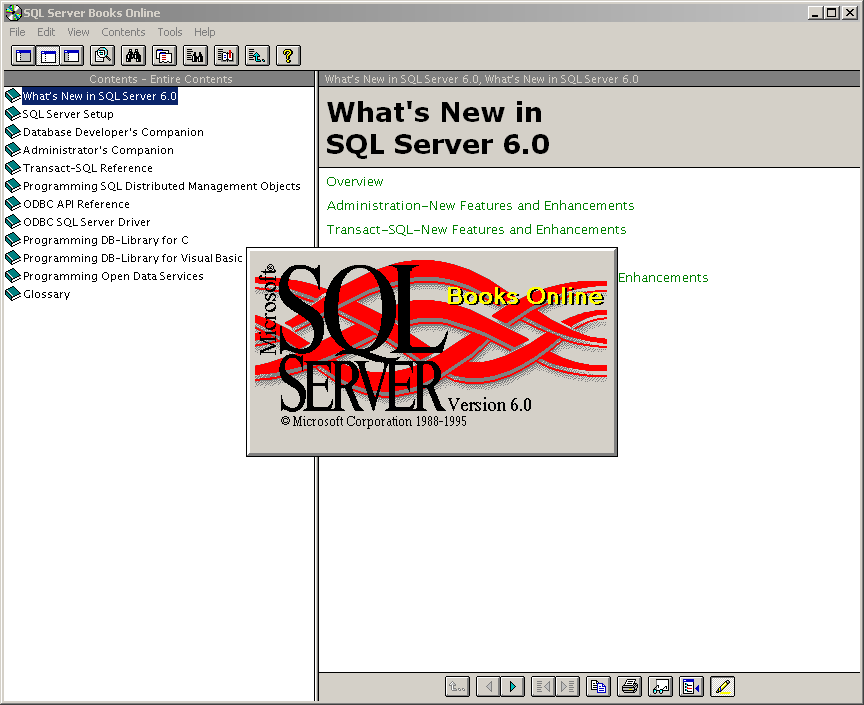Open Help using the question mark toolbar icon
864x705 pixels.
288,55
